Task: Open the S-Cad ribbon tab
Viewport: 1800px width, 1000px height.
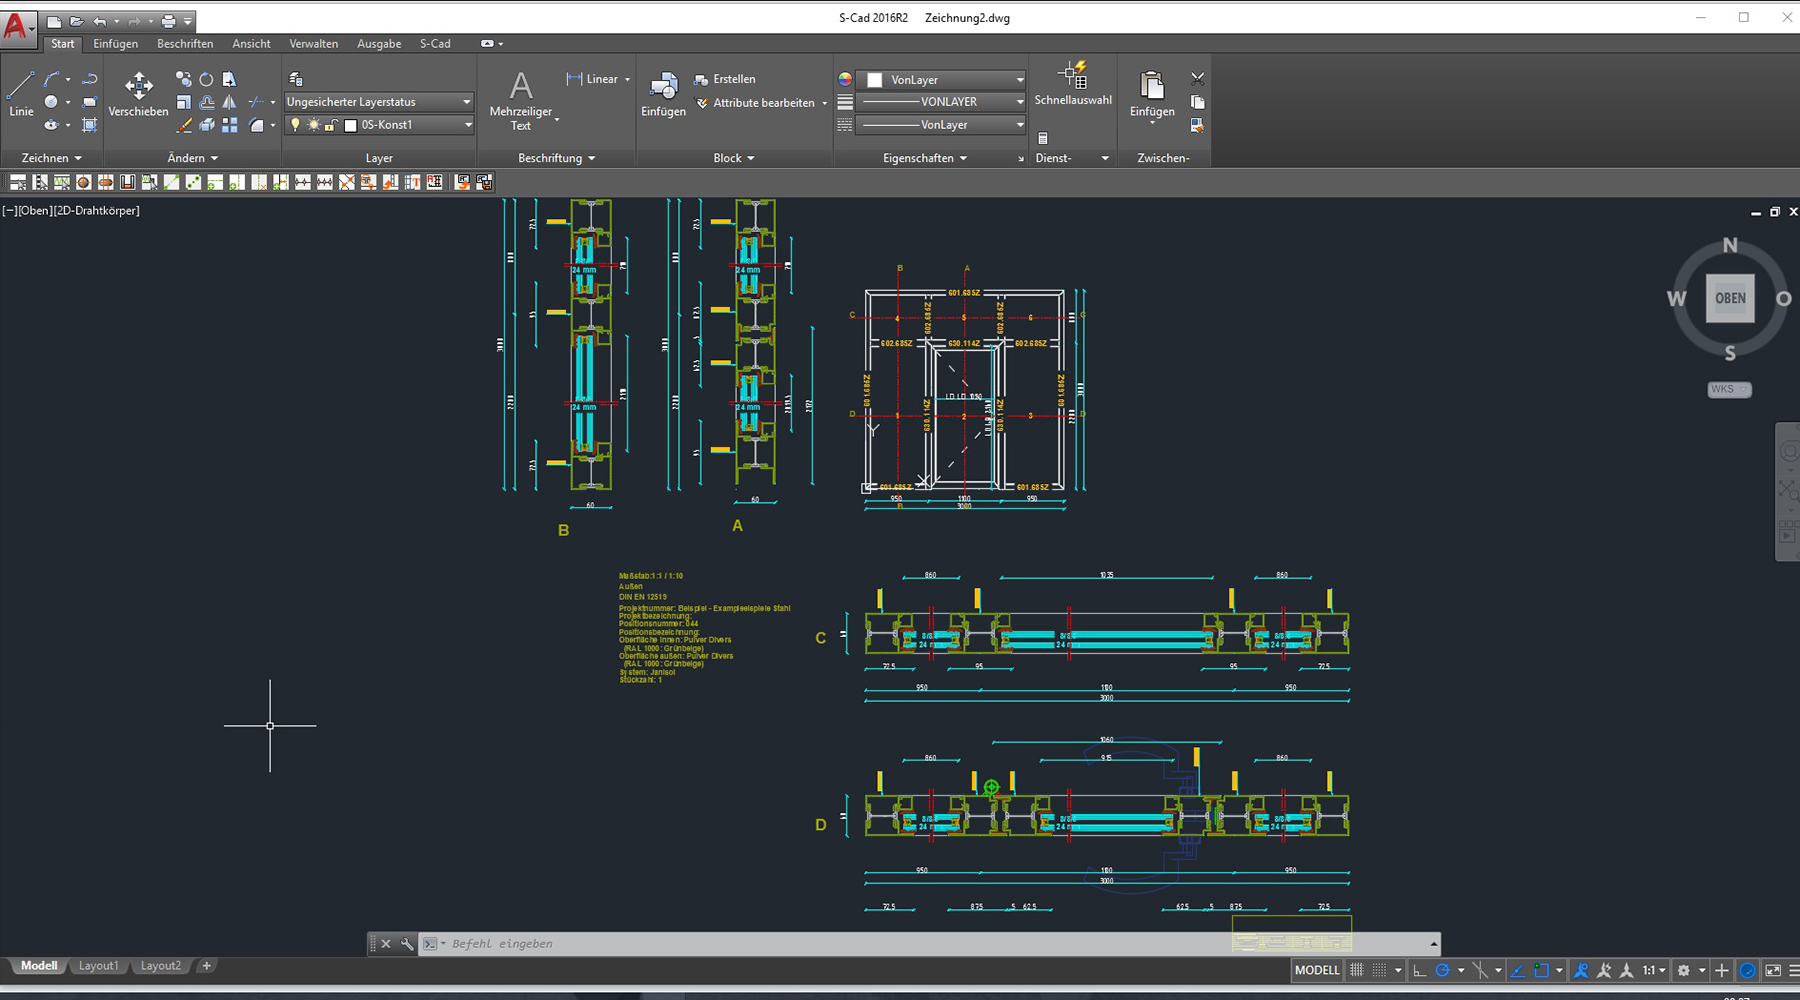Action: coord(435,44)
